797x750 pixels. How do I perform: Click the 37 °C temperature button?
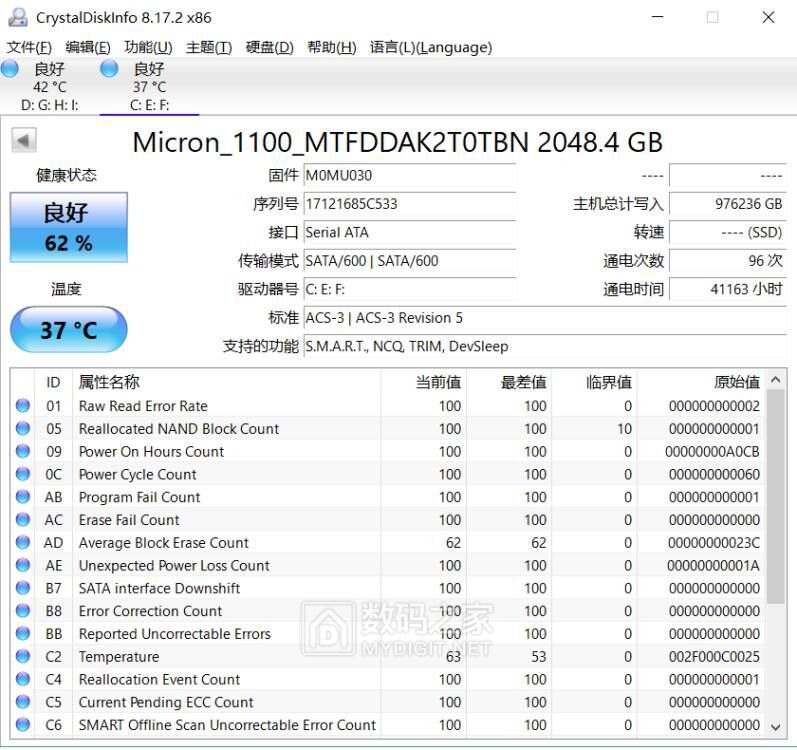click(x=69, y=329)
